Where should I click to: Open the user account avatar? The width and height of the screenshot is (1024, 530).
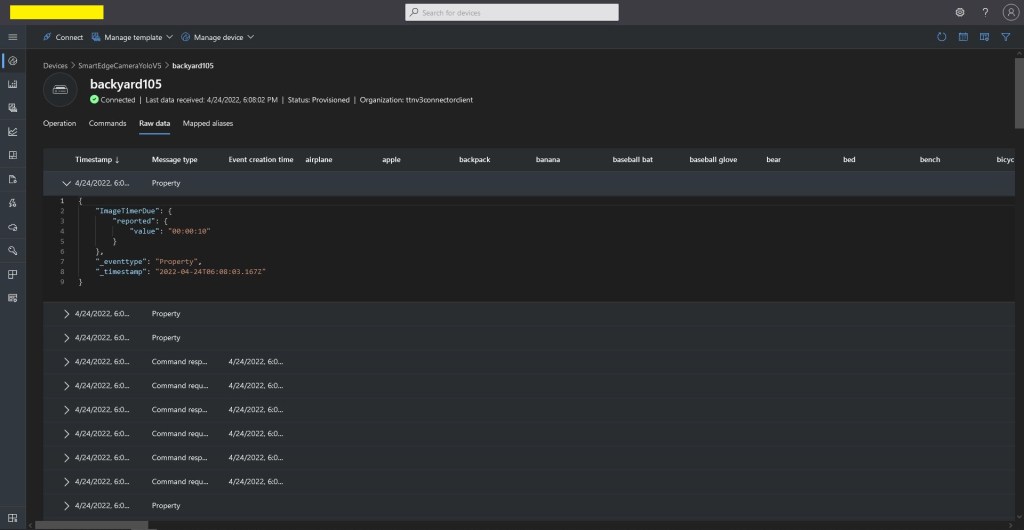tap(1010, 12)
